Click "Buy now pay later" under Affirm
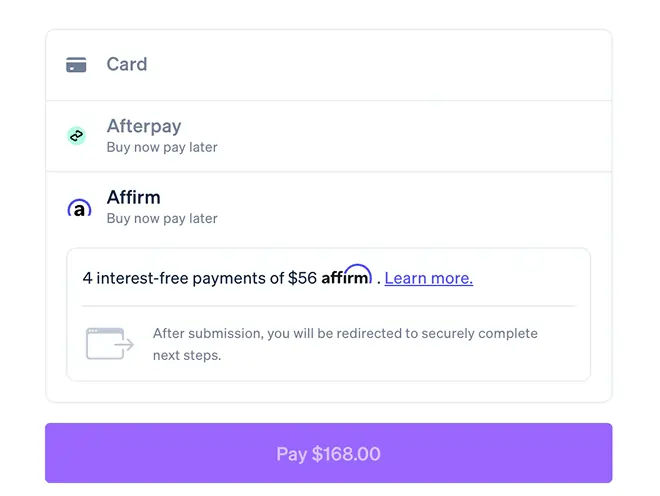 click(162, 218)
